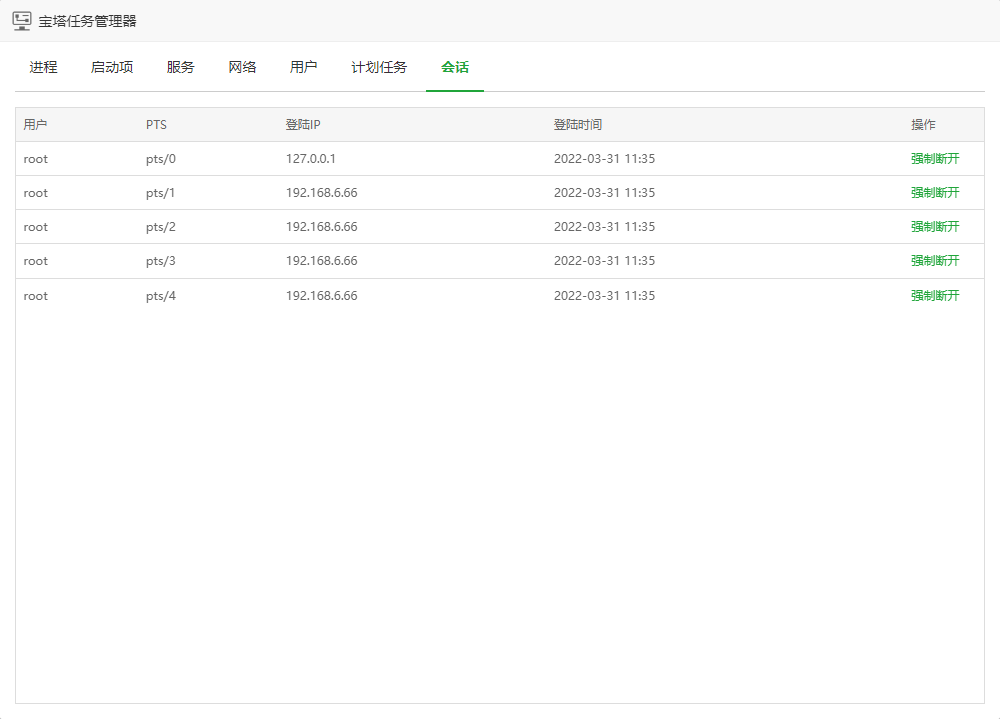The image size is (1000, 719).
Task: Go to the 网络 tab
Action: click(242, 68)
